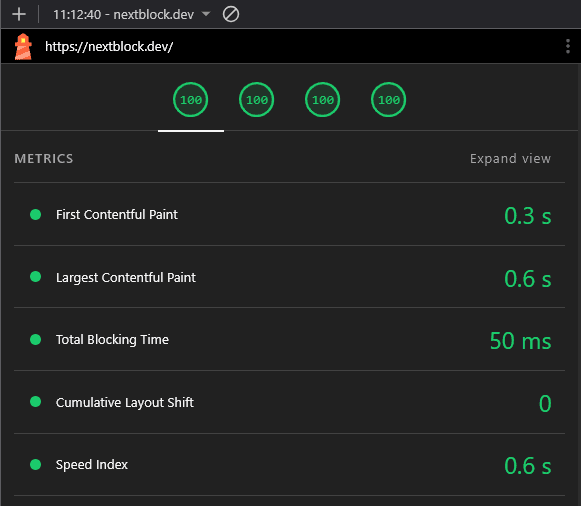This screenshot has width=581, height=506.
Task: Click the 0.6 s Speed Index value
Action: pos(528,466)
